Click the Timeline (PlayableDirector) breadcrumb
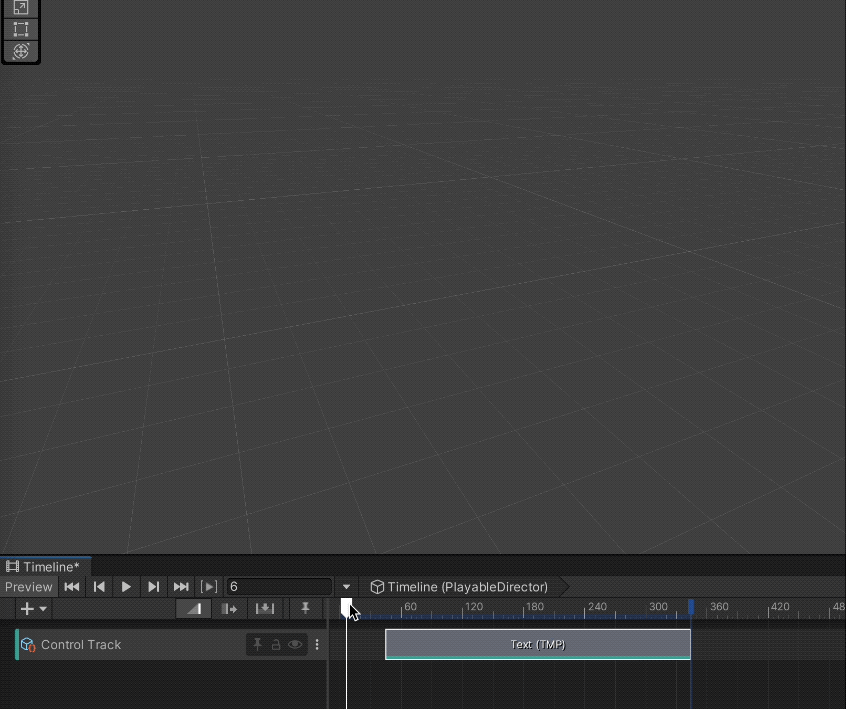Image resolution: width=846 pixels, height=709 pixels. (459, 587)
